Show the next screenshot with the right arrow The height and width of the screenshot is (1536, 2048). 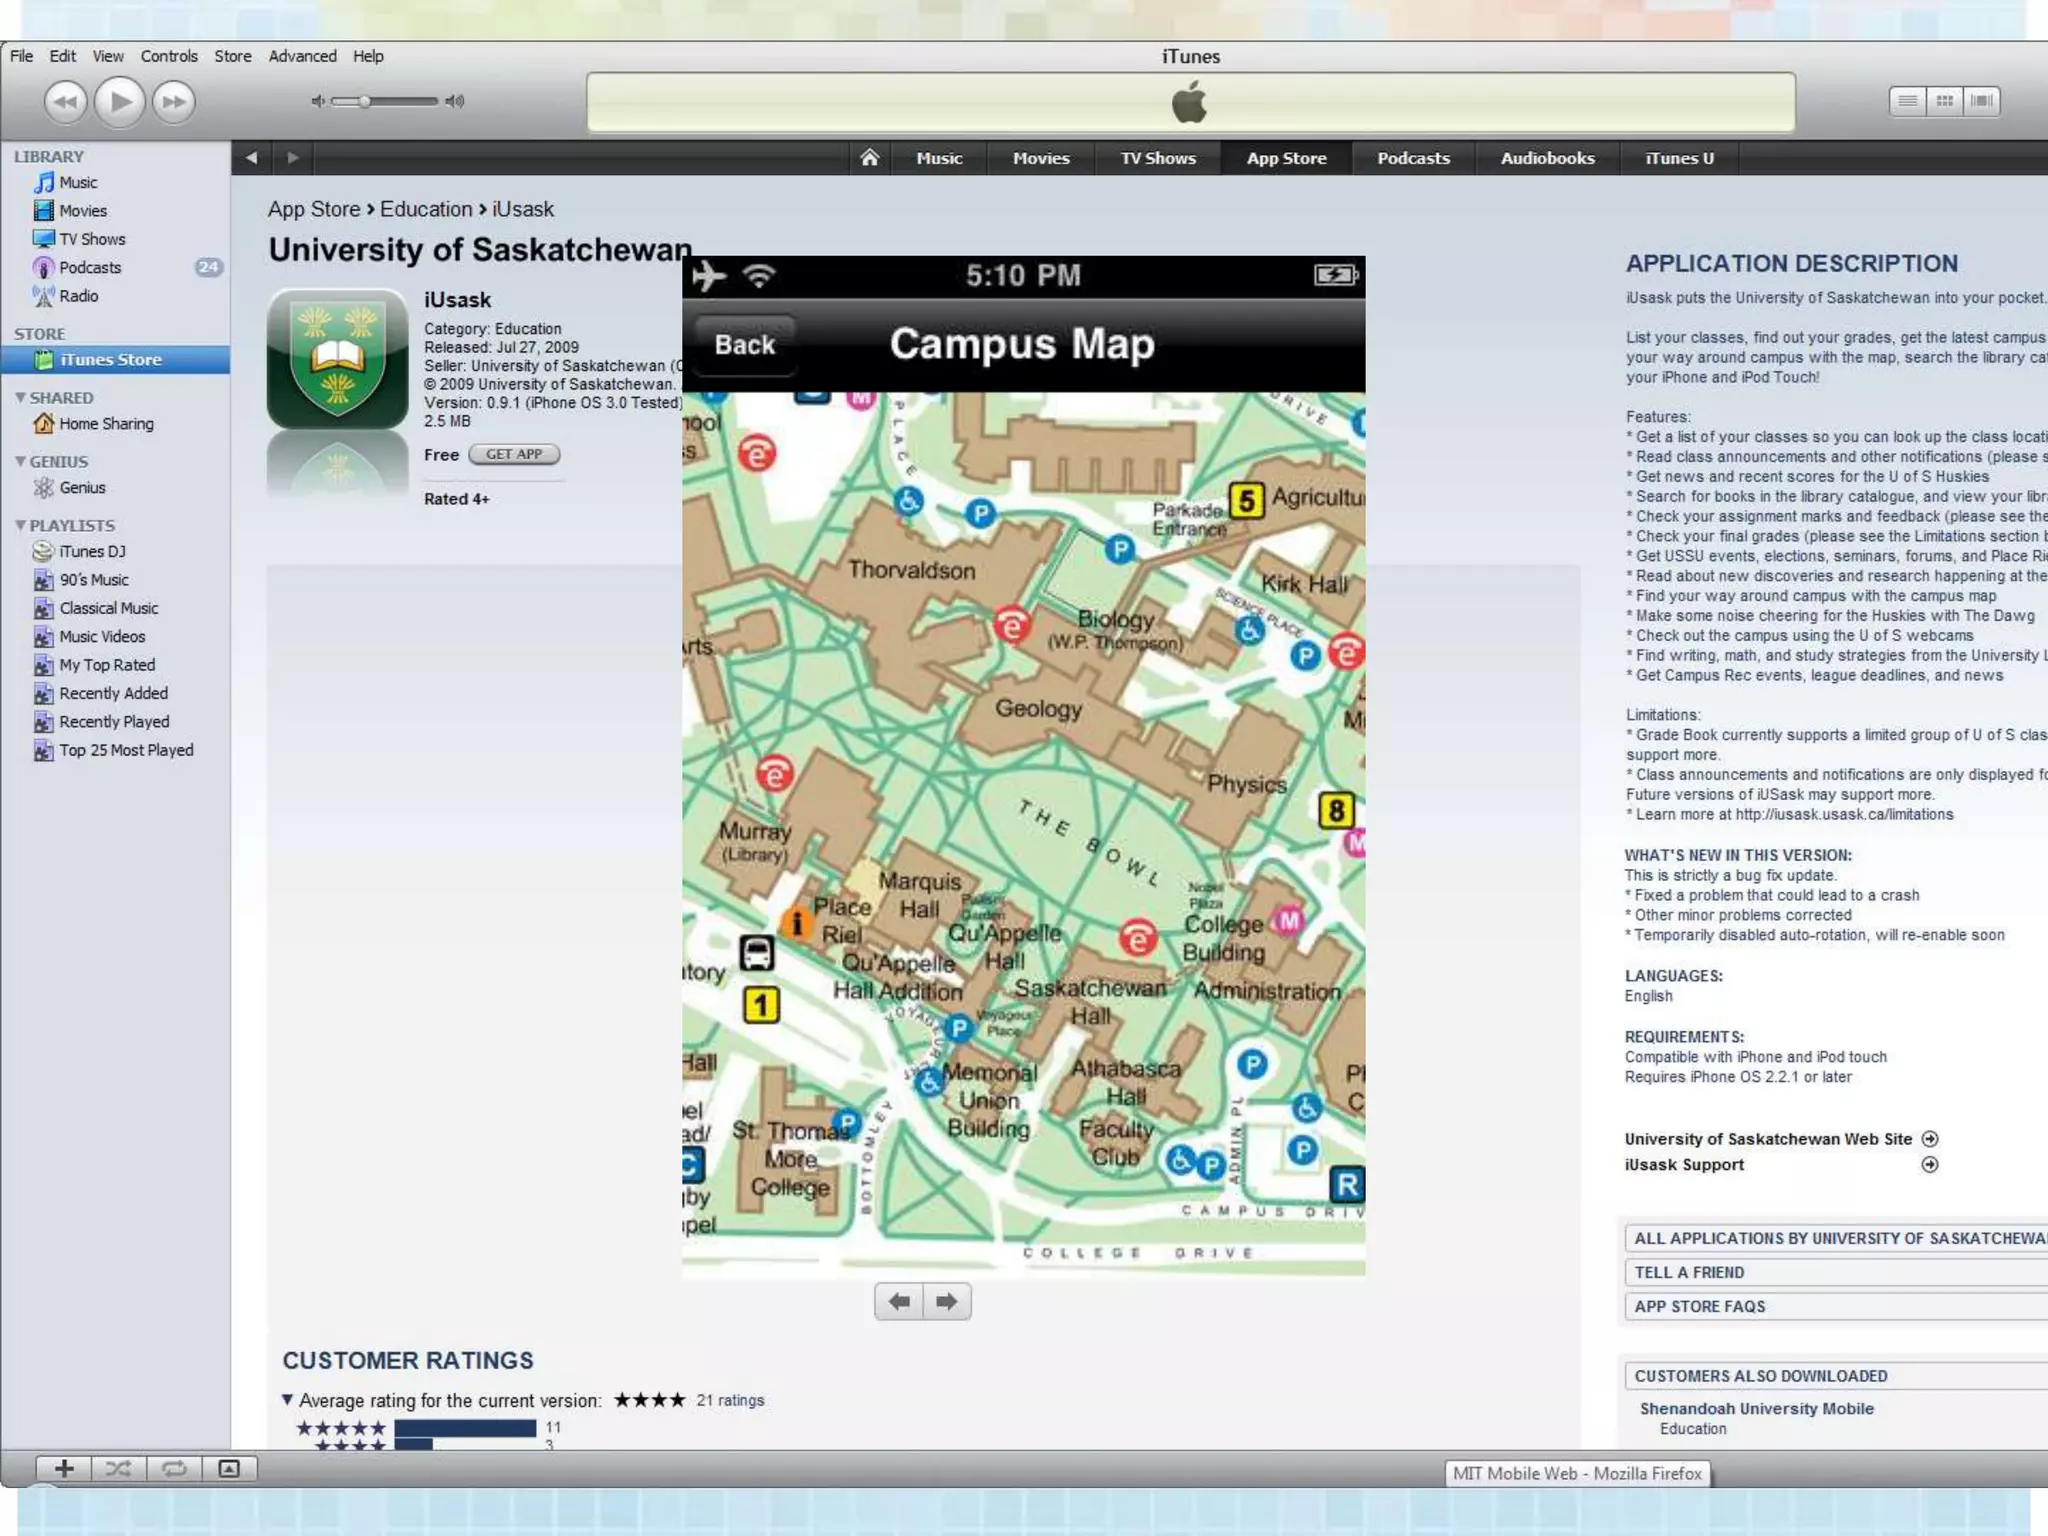tap(946, 1301)
